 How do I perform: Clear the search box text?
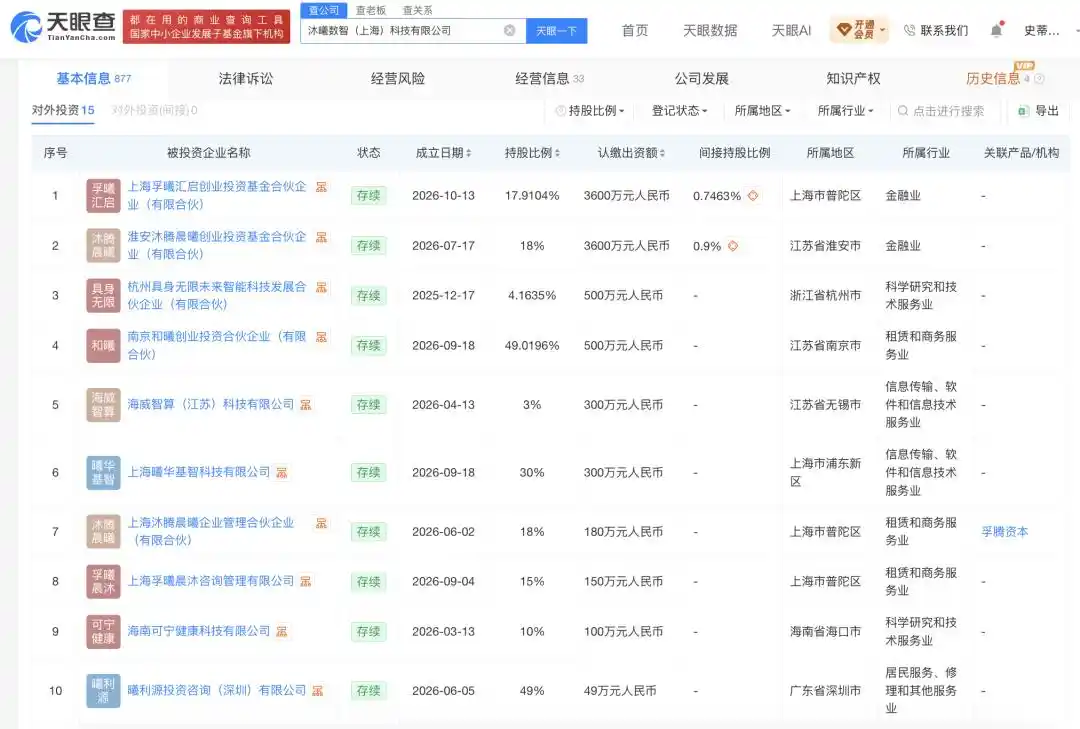pos(509,30)
